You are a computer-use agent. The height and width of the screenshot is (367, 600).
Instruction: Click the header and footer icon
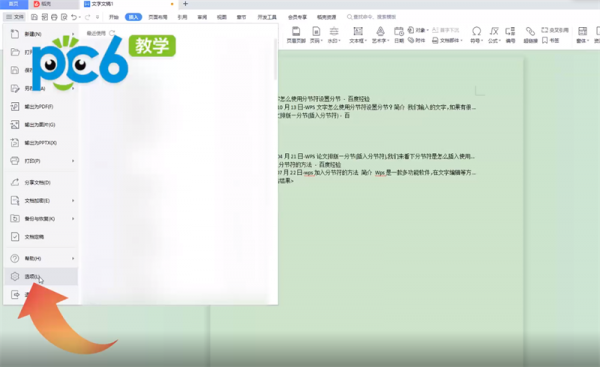point(296,34)
